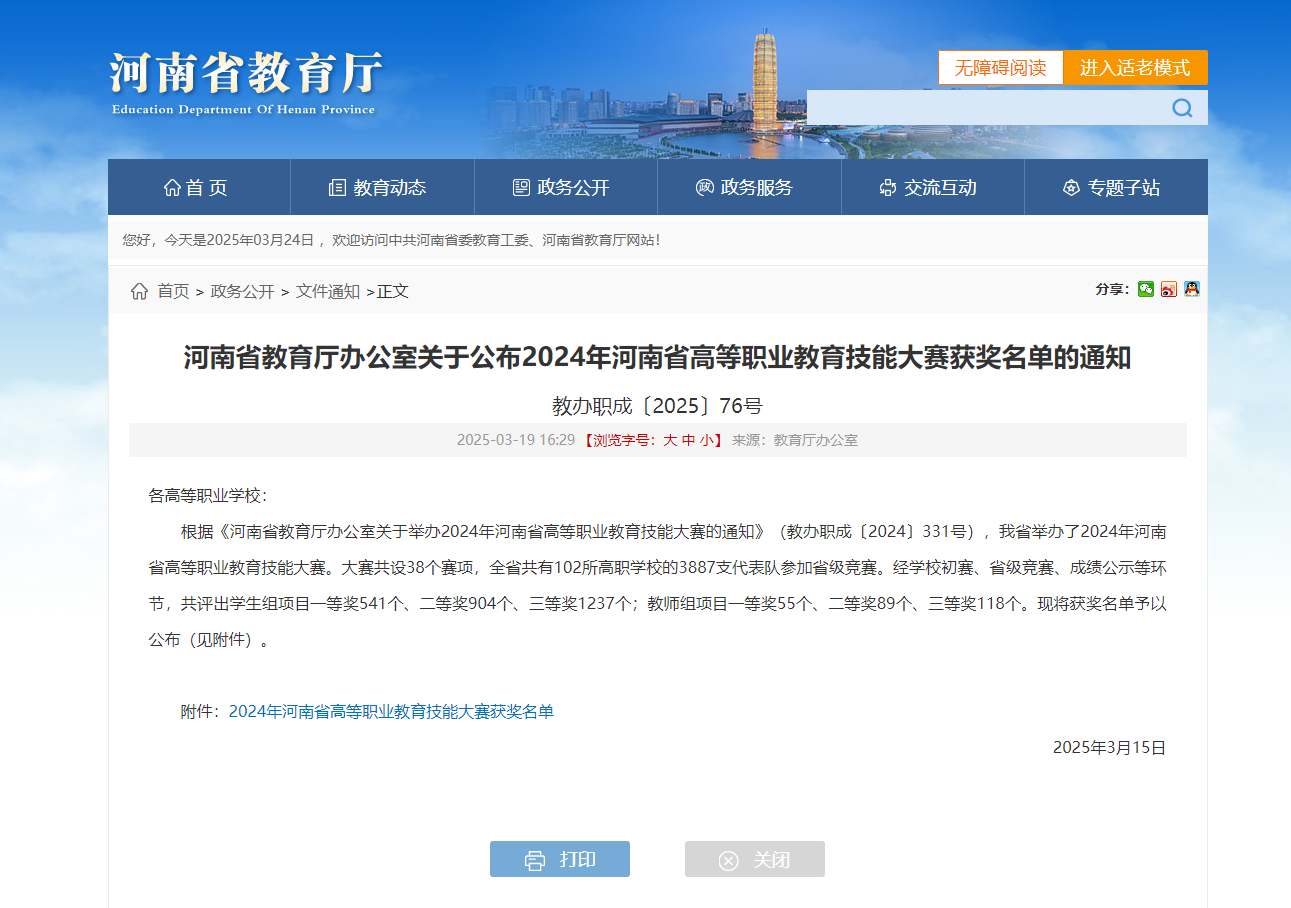Set font size to small (小)
Screen dimensions: 1291x908
pyautogui.click(x=706, y=440)
